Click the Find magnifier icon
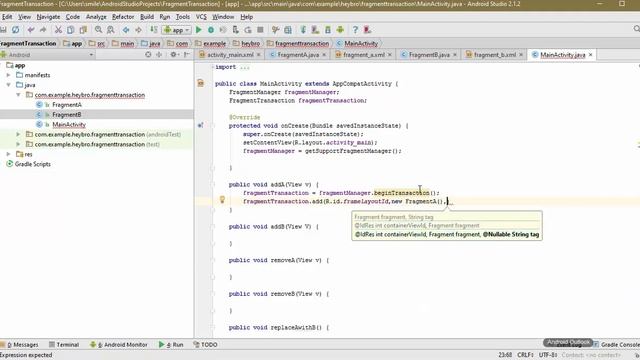 click(98, 30)
